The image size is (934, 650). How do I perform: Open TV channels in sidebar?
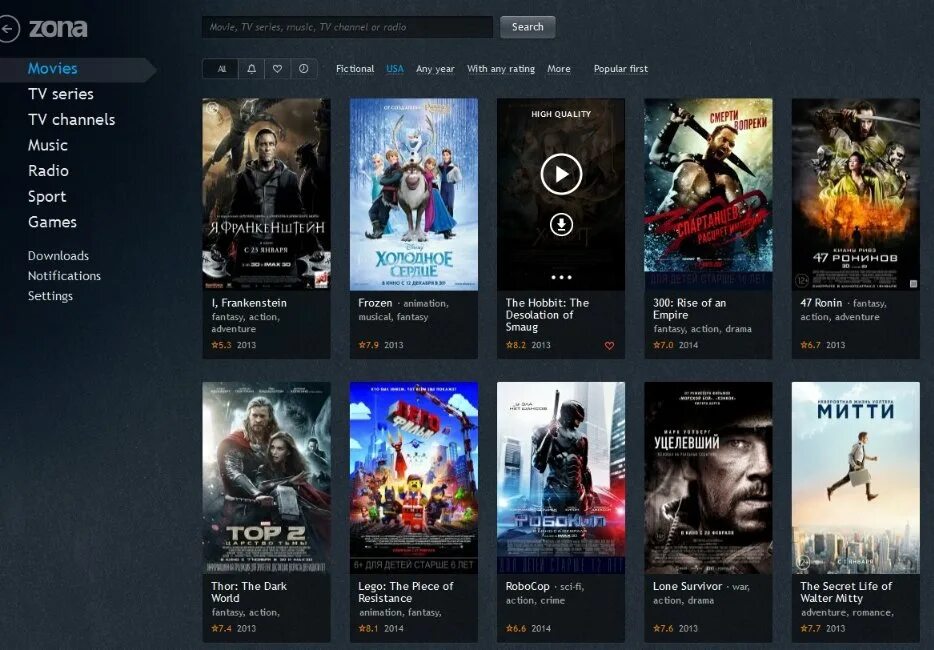coord(71,120)
